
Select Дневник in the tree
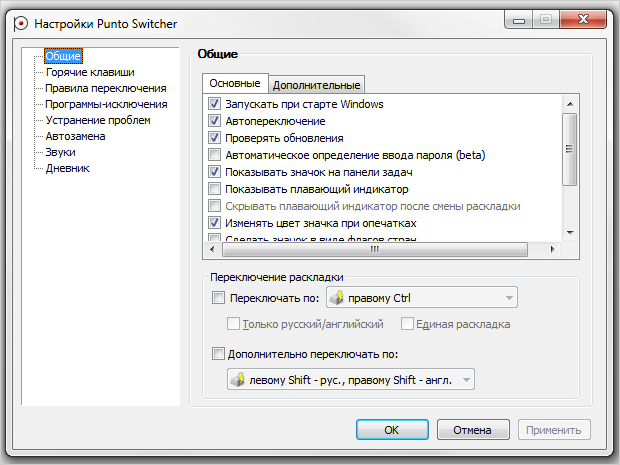tap(68, 168)
